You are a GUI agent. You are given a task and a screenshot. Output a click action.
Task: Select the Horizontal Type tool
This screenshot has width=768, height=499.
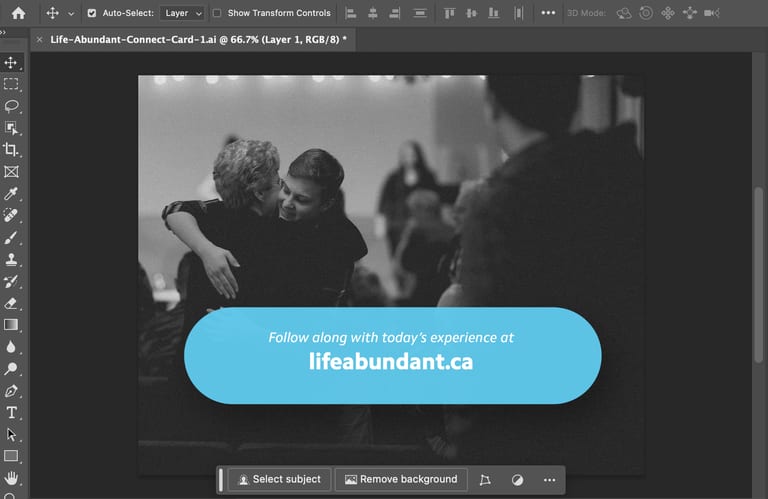coord(11,413)
